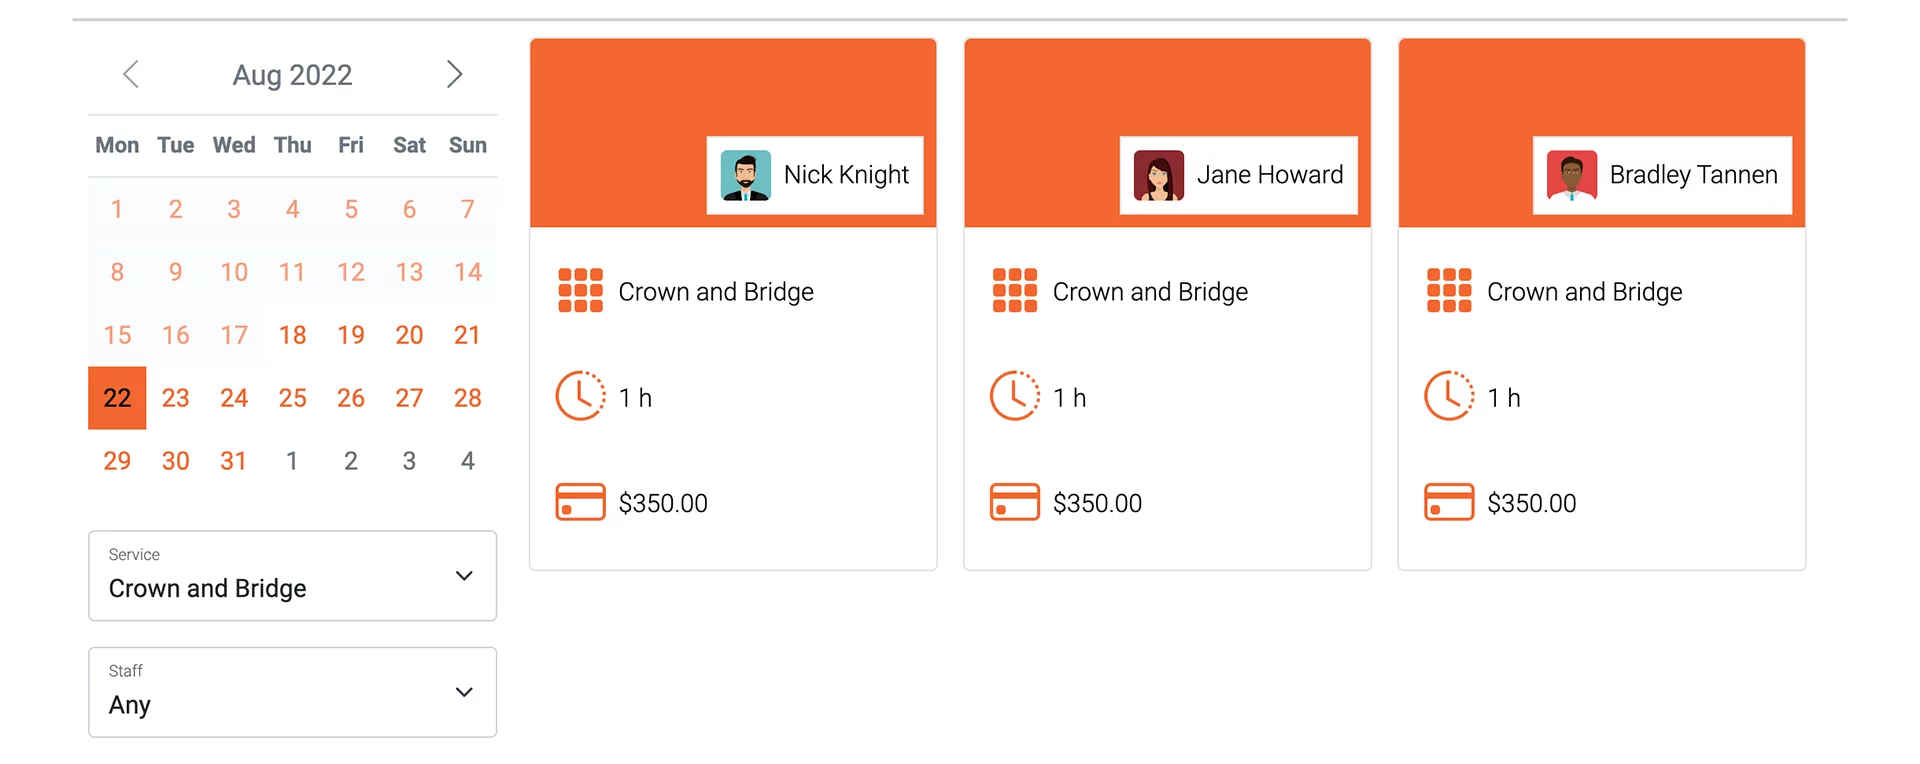1920x764 pixels.
Task: Select August 18 in the calendar
Action: click(x=292, y=335)
